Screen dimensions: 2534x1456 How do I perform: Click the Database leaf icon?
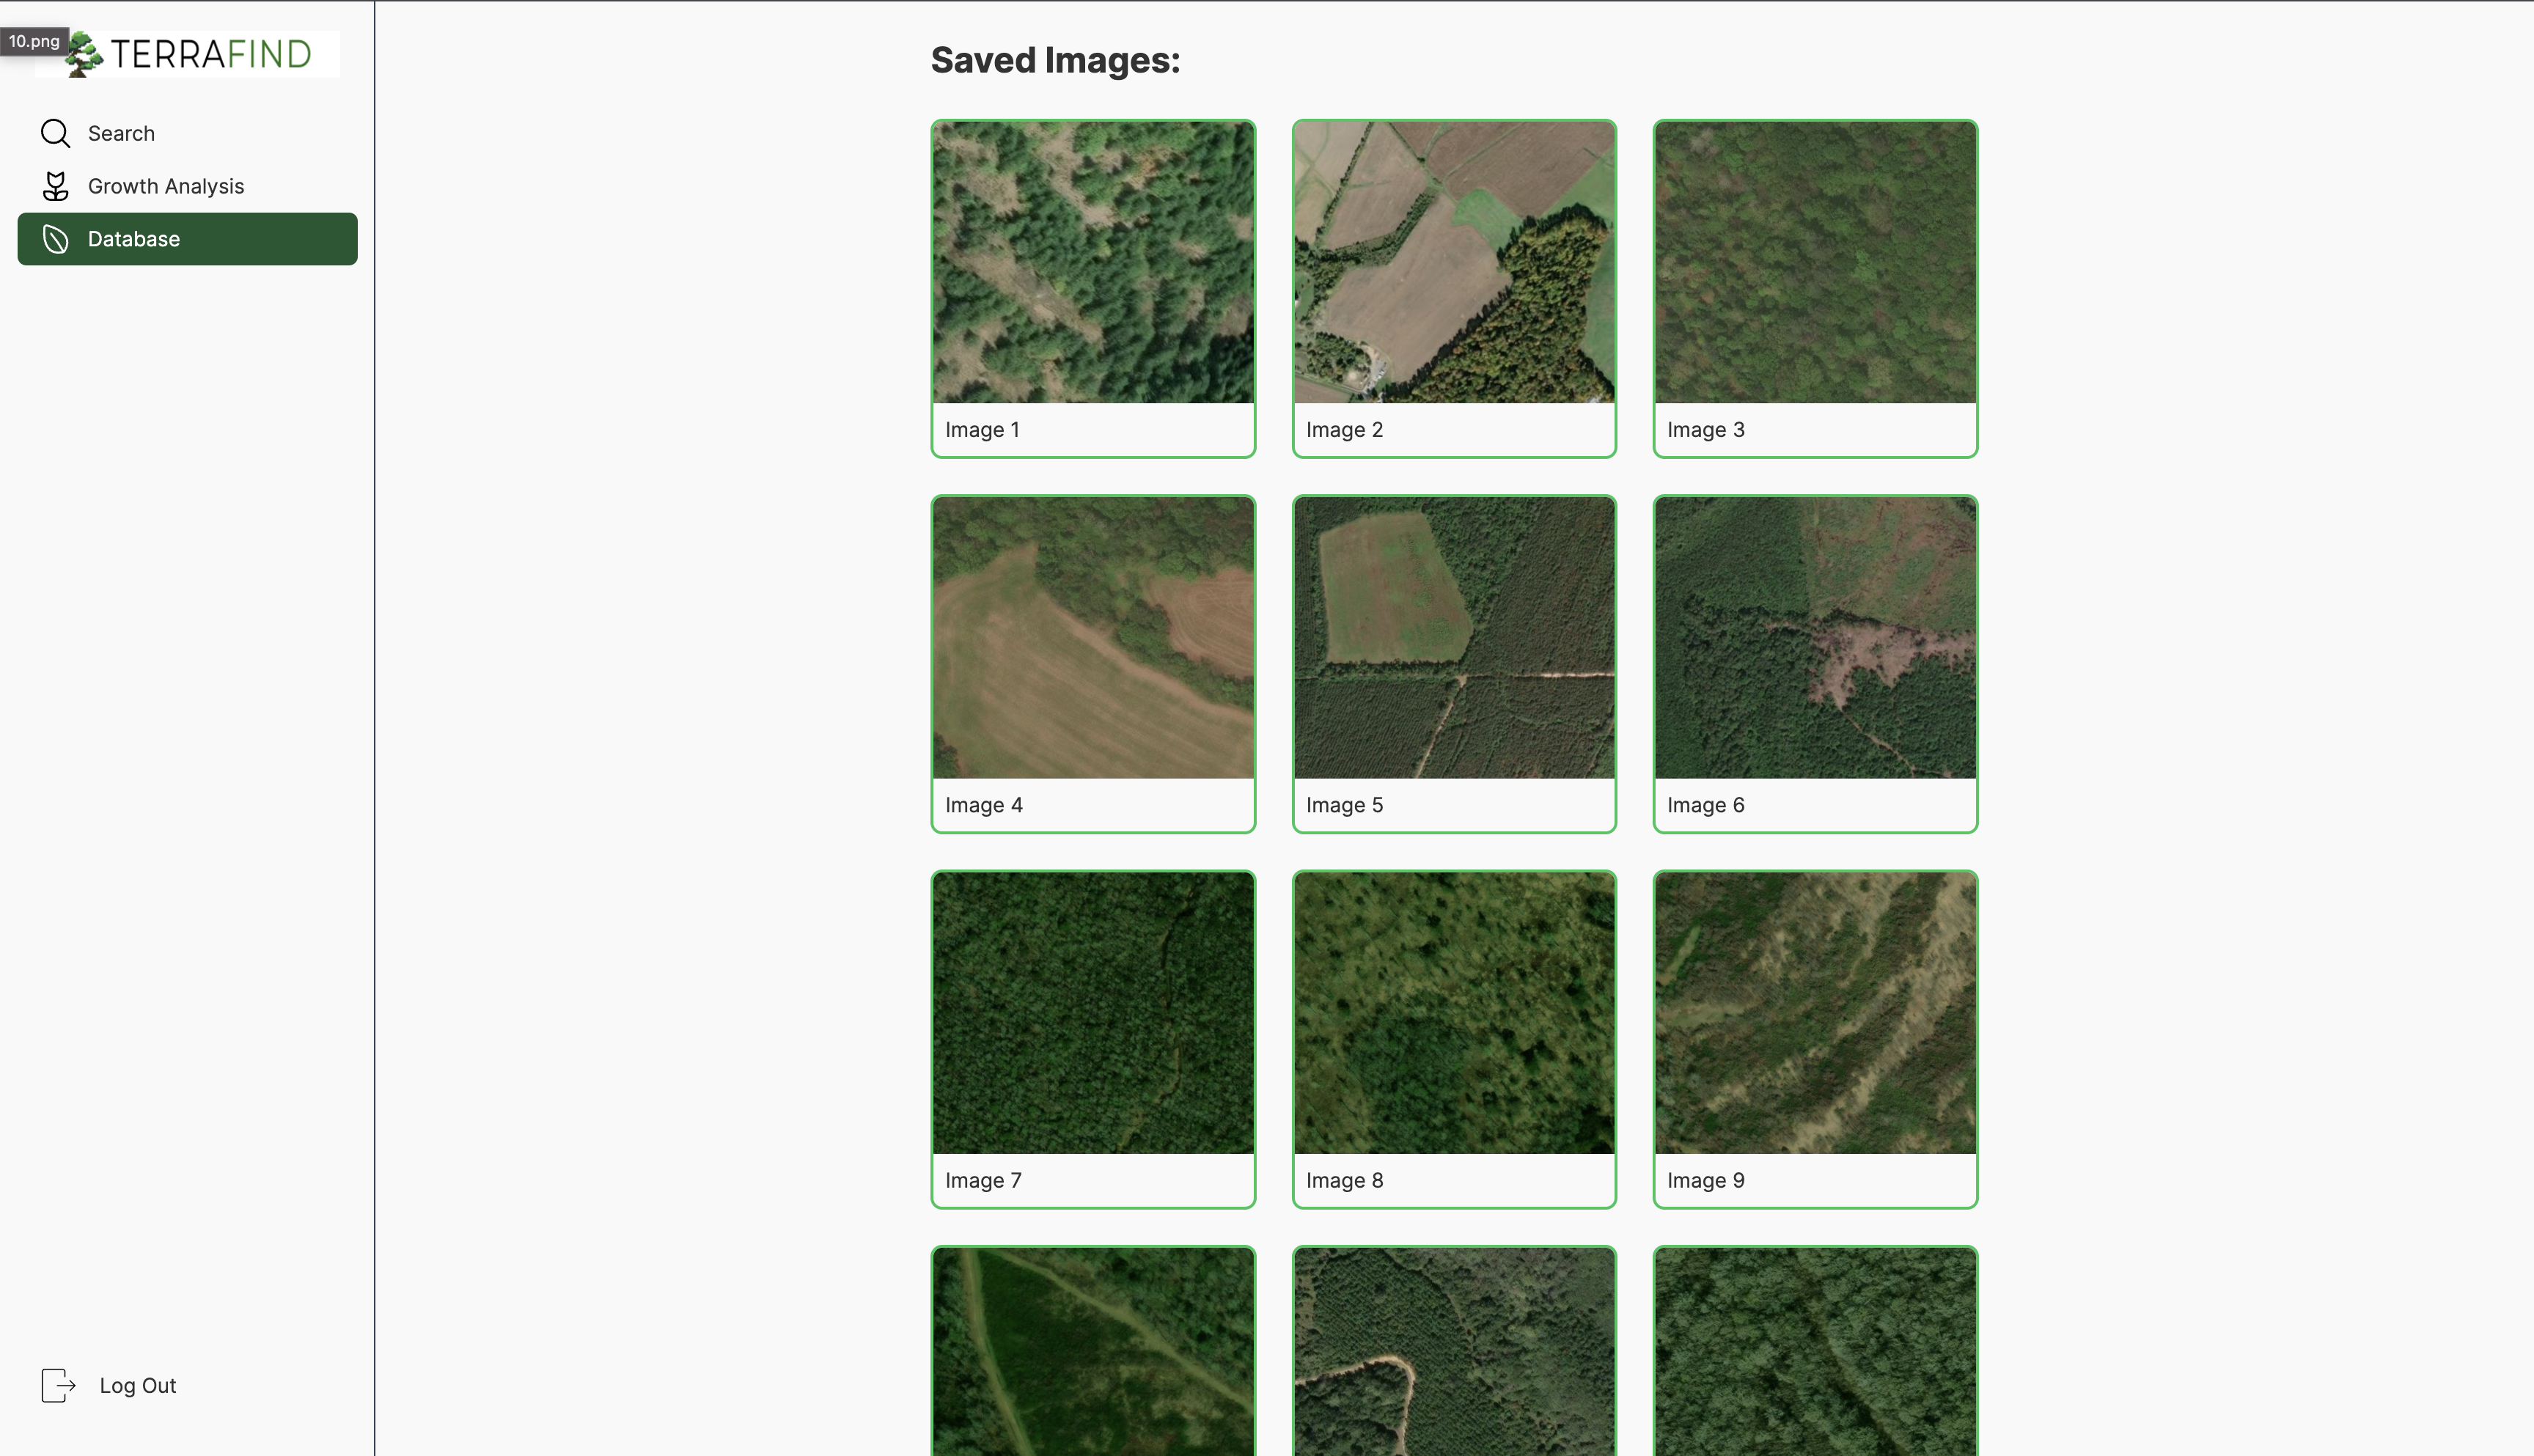click(x=55, y=239)
